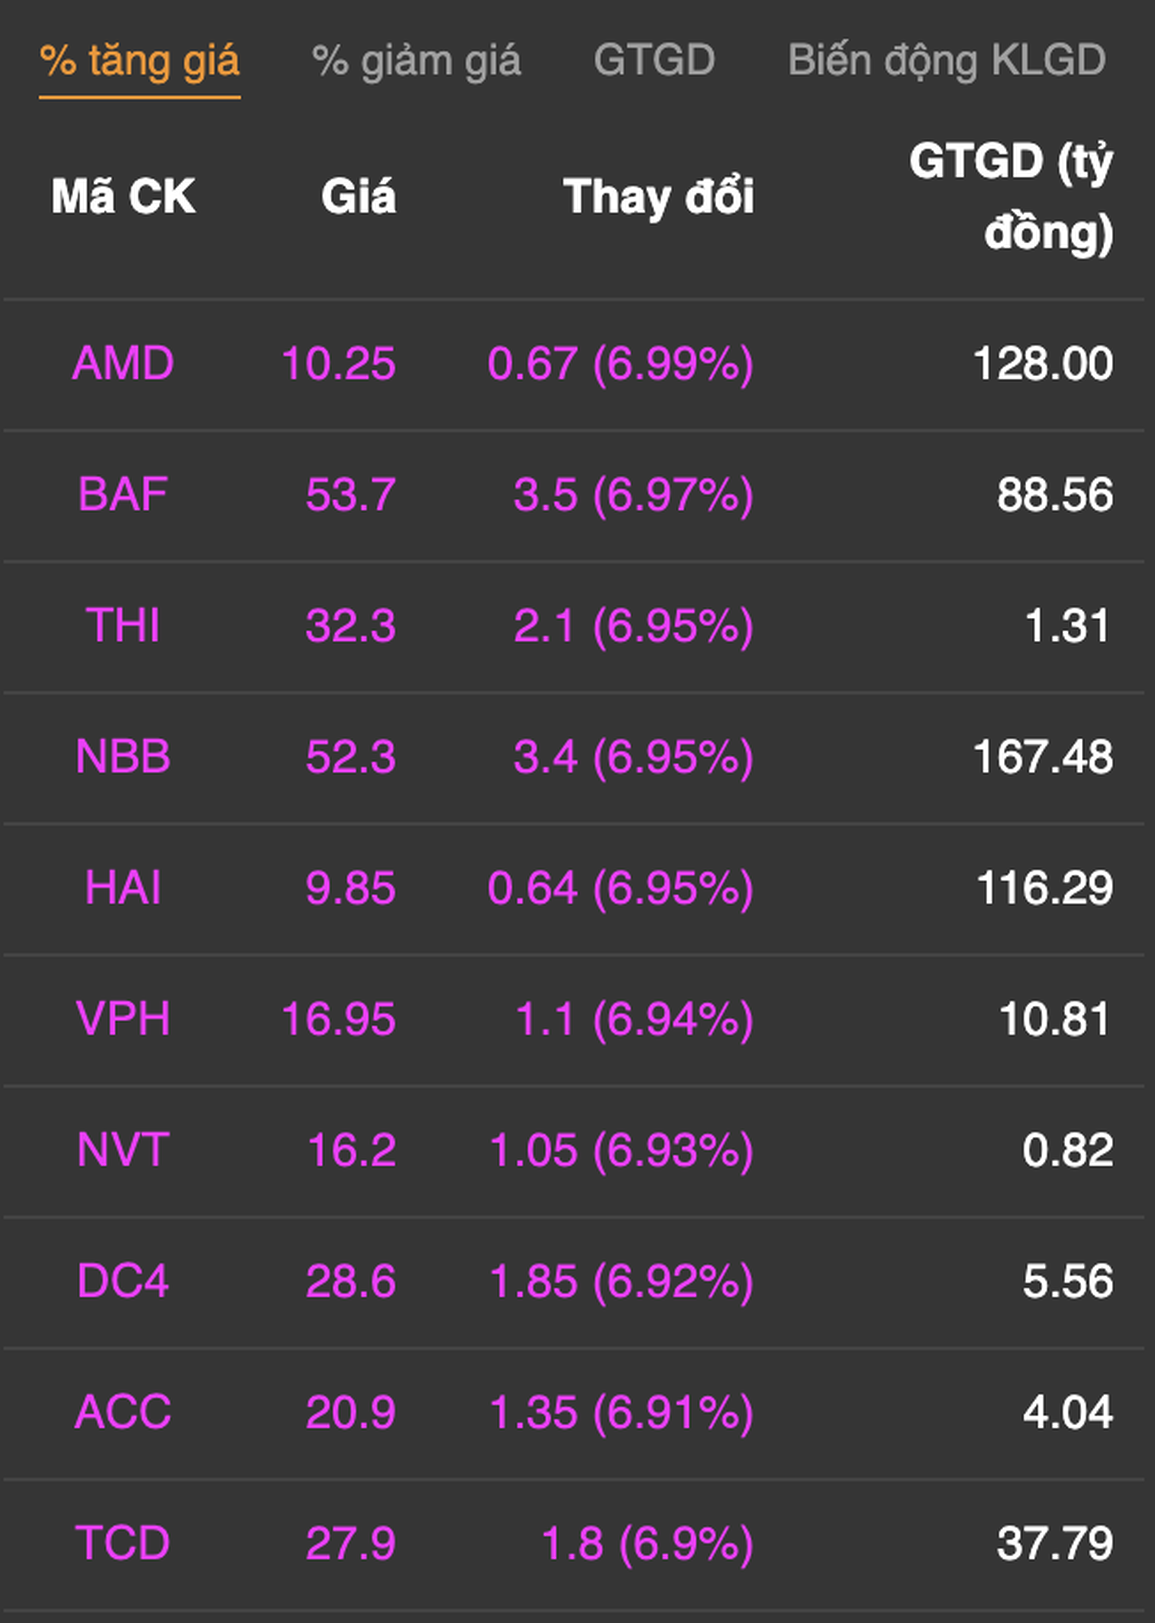Sort by the Mã CK column header
The height and width of the screenshot is (1623, 1155).
pyautogui.click(x=123, y=196)
